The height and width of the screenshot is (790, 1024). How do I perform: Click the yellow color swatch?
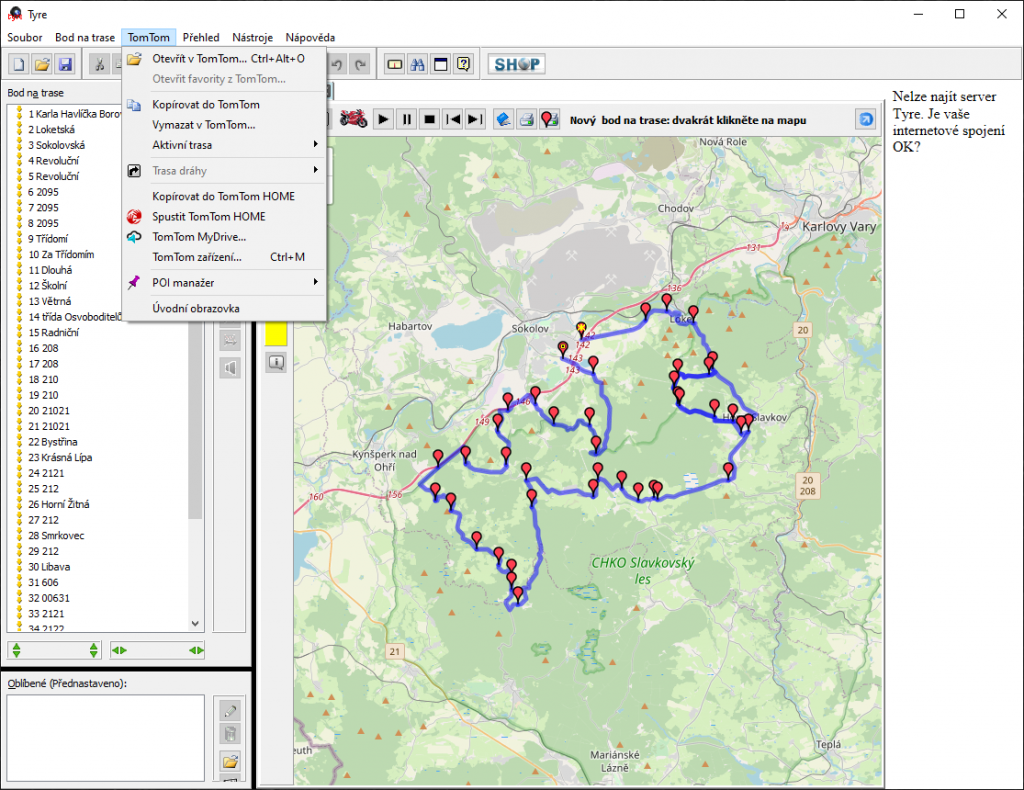coord(276,334)
